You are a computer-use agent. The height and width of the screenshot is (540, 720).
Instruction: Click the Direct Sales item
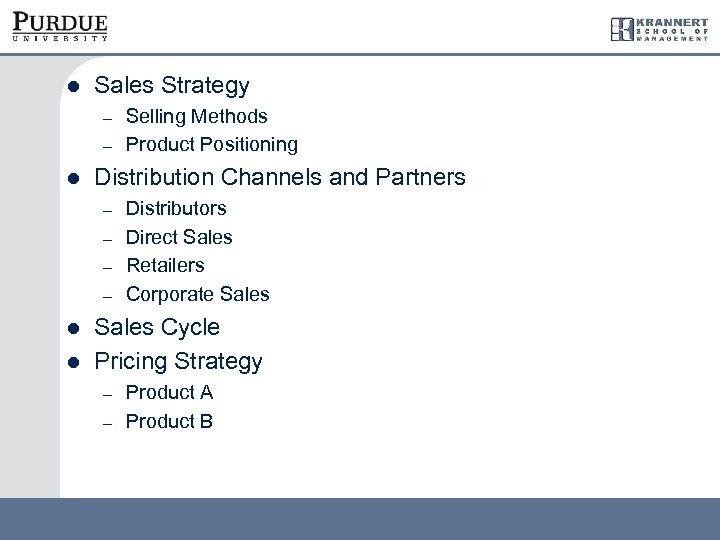tap(179, 237)
